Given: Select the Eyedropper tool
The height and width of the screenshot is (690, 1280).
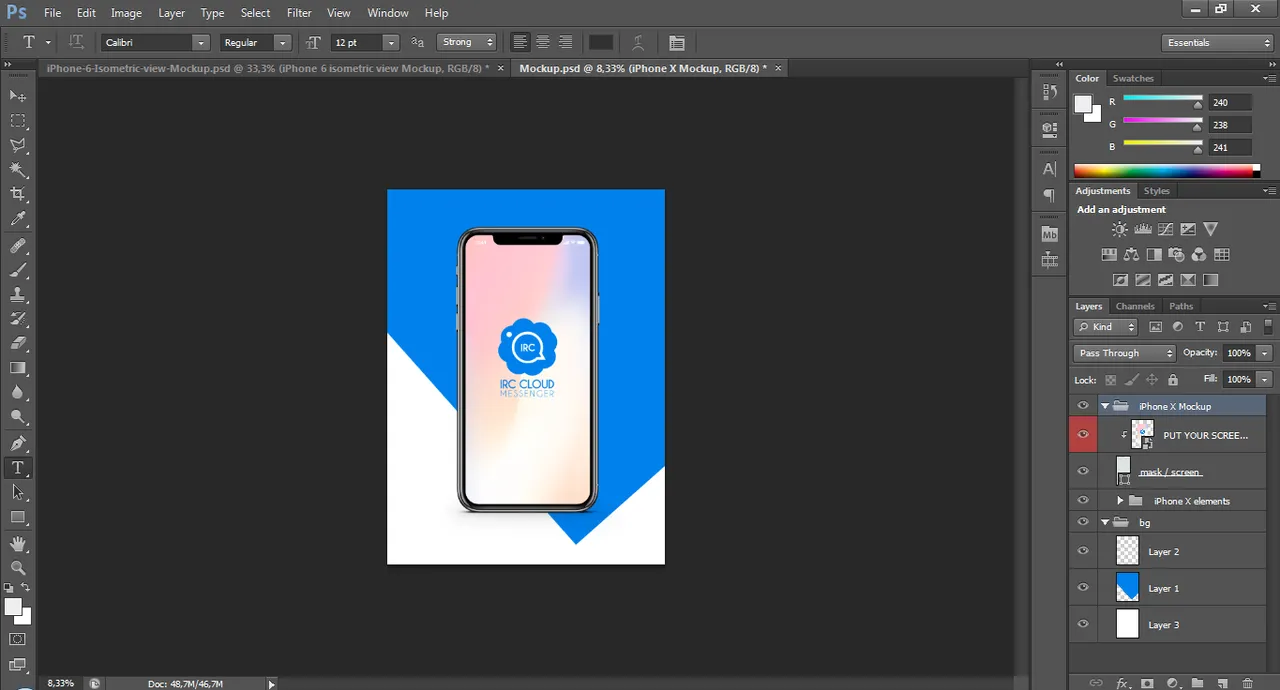Looking at the screenshot, I should (18, 219).
